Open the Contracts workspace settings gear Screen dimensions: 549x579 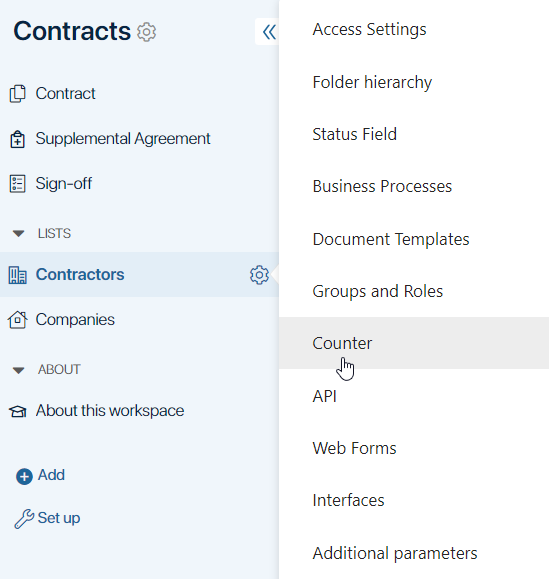coord(147,32)
